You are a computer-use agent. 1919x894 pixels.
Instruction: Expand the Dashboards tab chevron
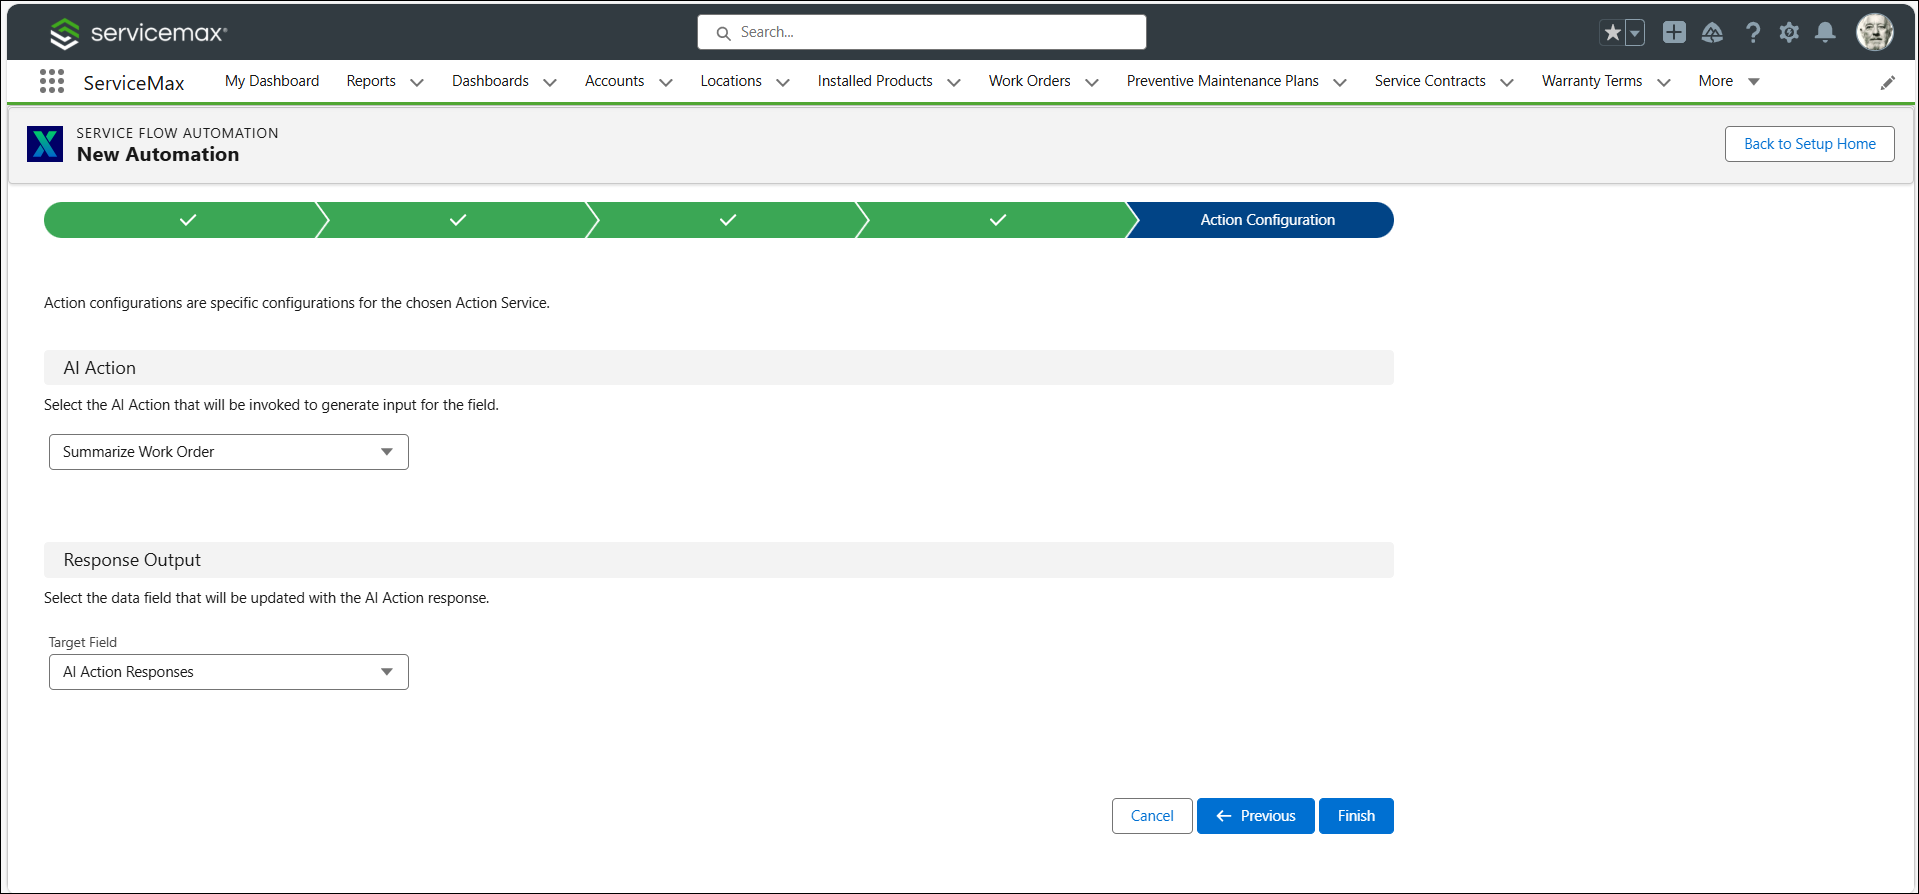pos(550,82)
